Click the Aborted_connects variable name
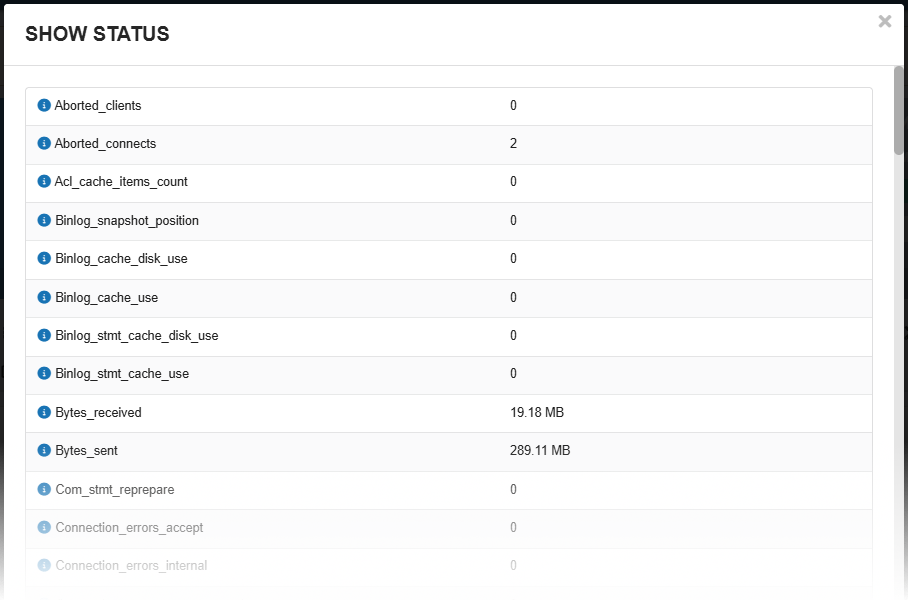The image size is (908, 600). pyautogui.click(x=105, y=143)
